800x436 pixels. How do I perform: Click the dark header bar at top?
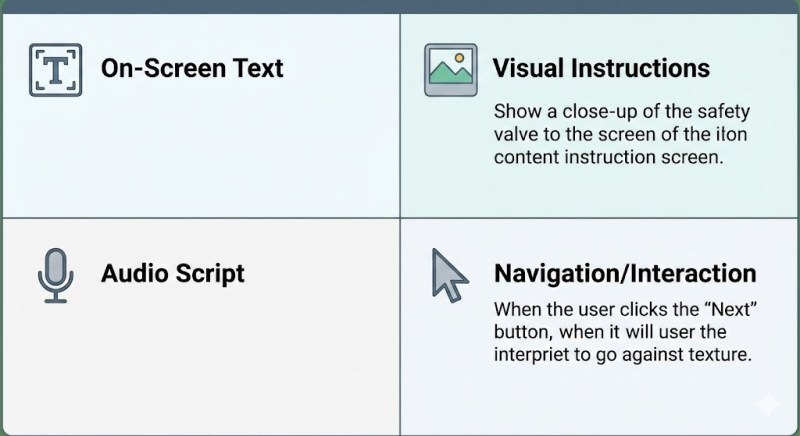click(x=400, y=6)
